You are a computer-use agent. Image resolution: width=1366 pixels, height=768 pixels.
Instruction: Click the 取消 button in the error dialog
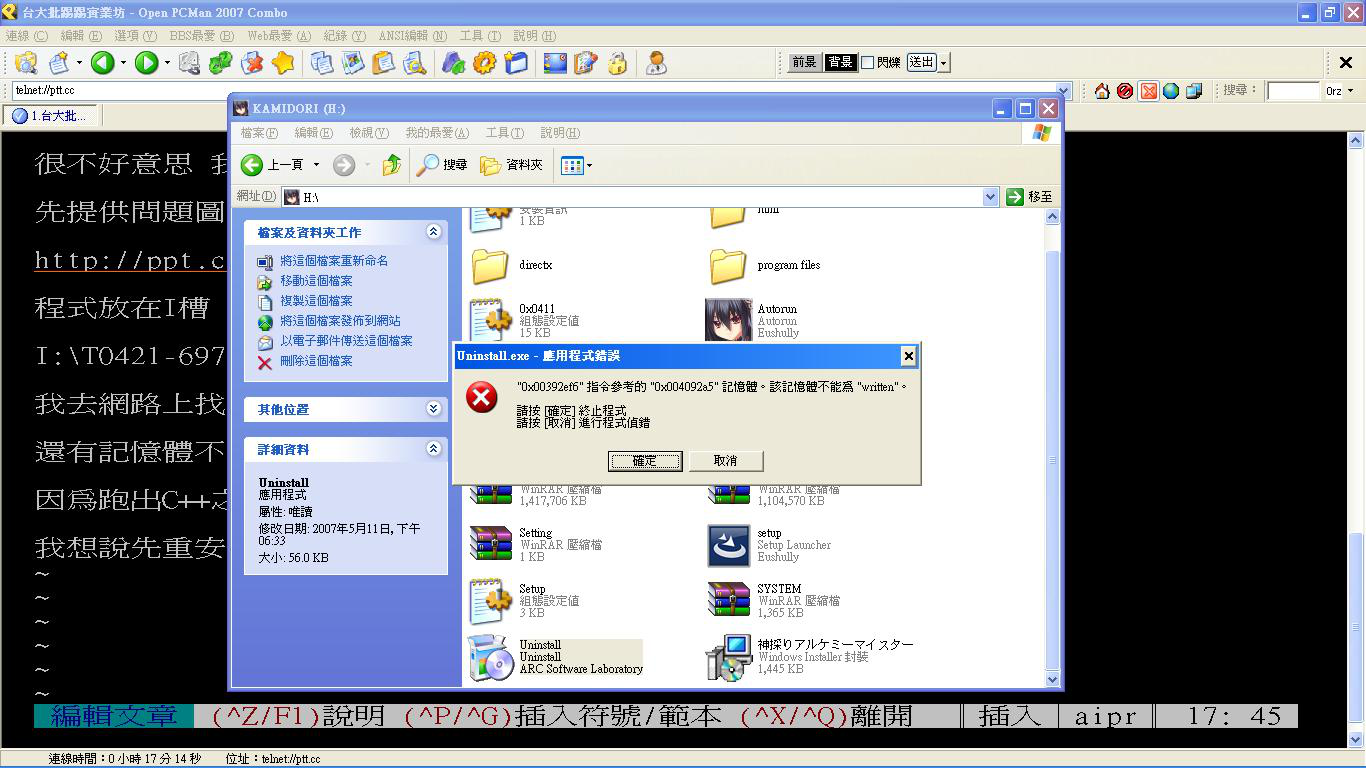[x=726, y=461]
